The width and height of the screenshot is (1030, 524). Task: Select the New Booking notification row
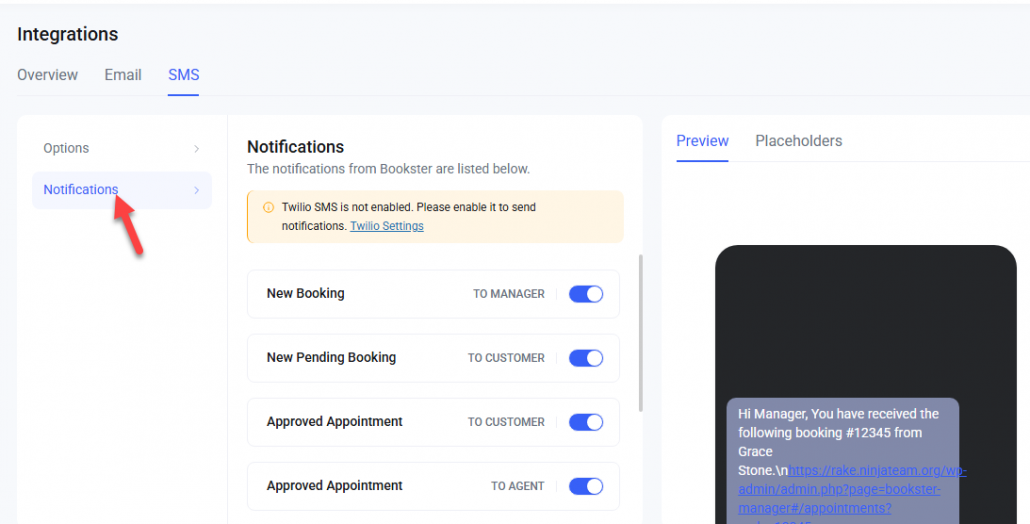coord(434,294)
